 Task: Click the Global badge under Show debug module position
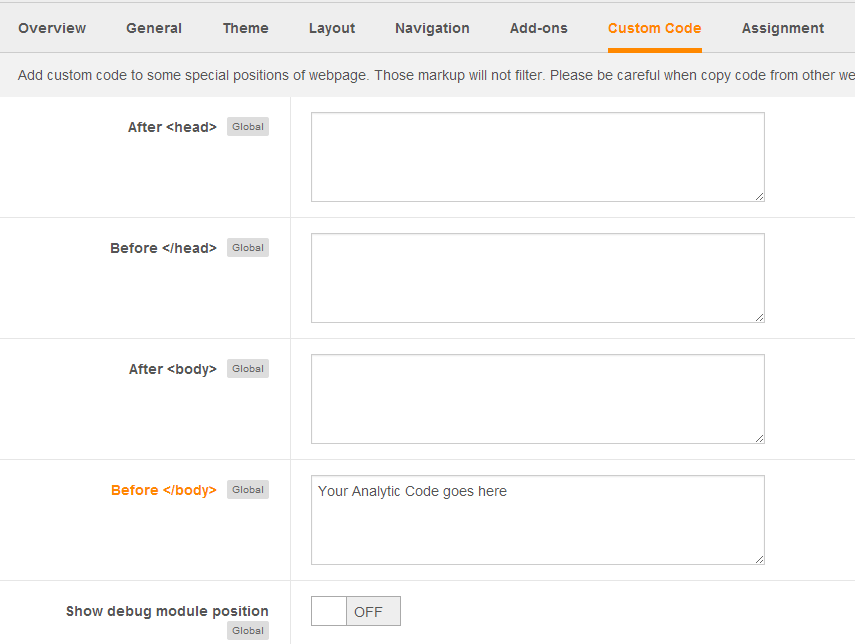248,630
